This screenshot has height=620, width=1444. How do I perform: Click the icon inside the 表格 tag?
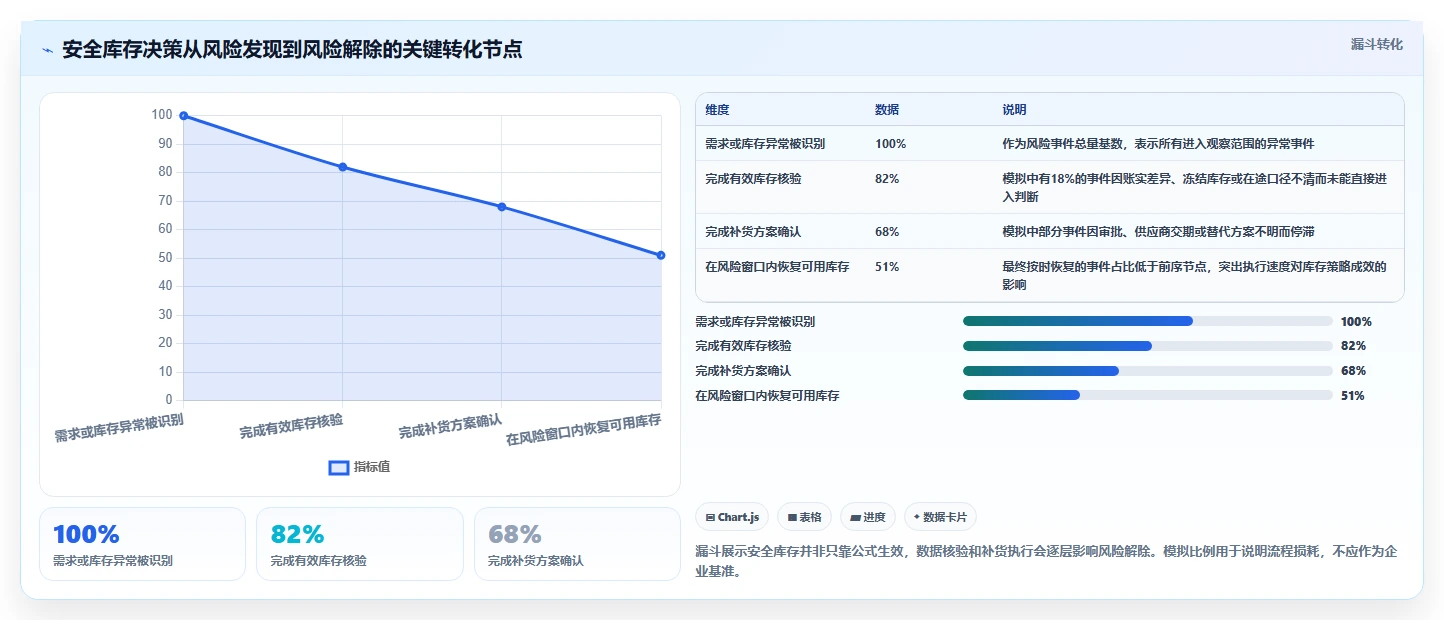pyautogui.click(x=792, y=518)
